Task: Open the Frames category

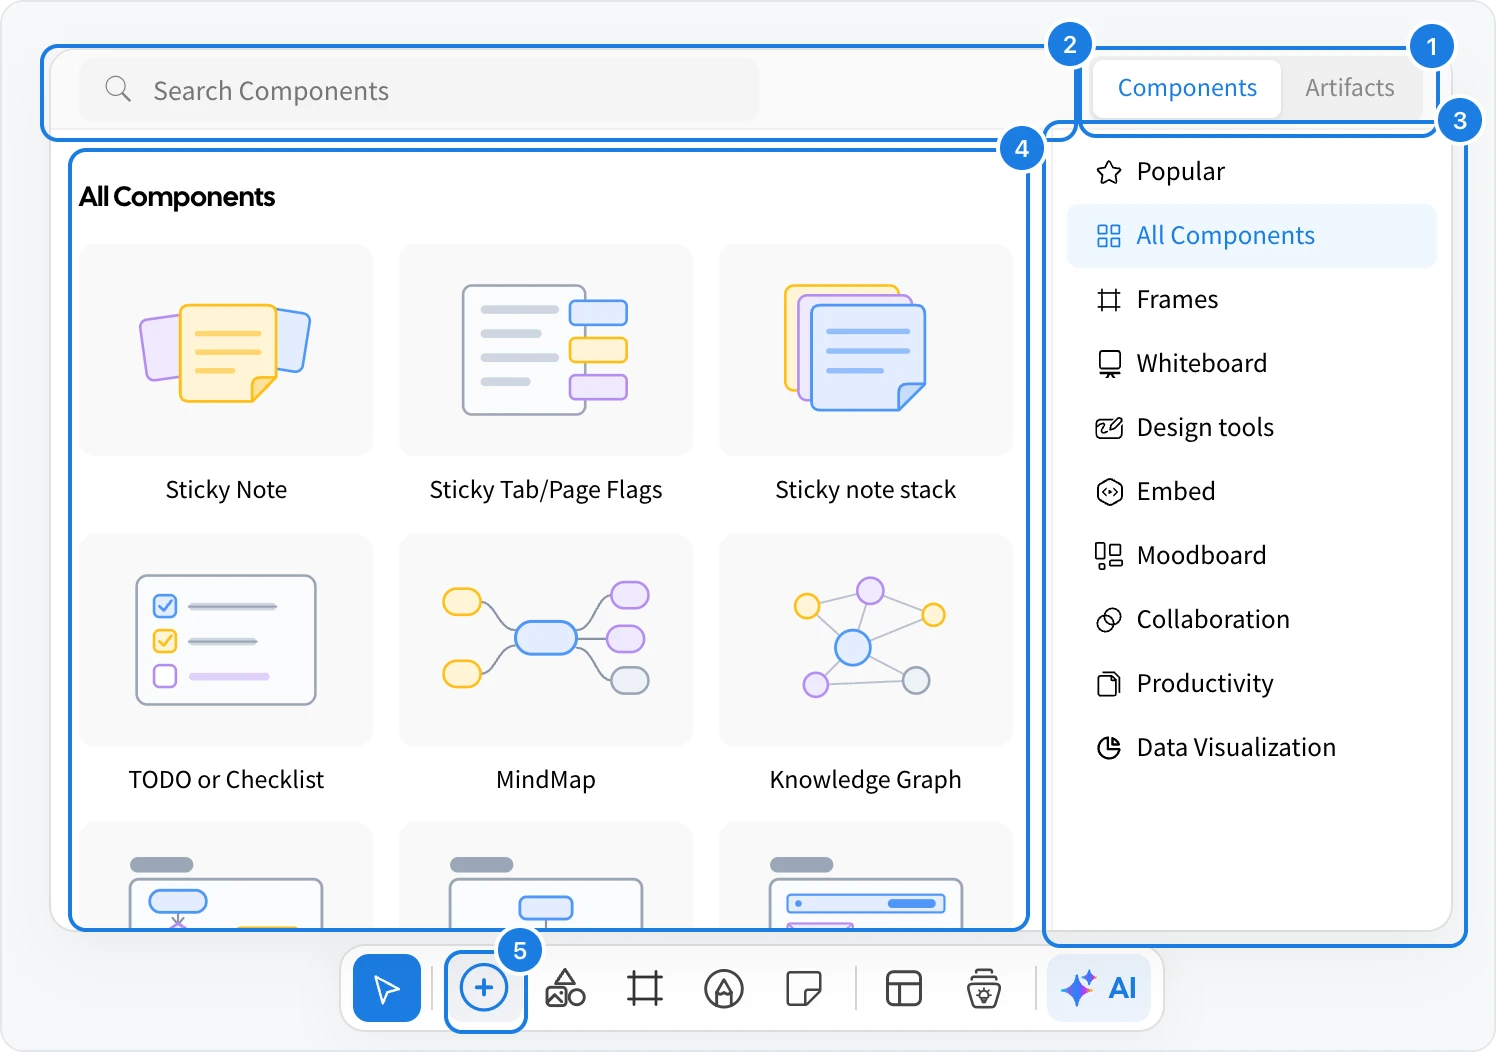Action: [x=1252, y=300]
